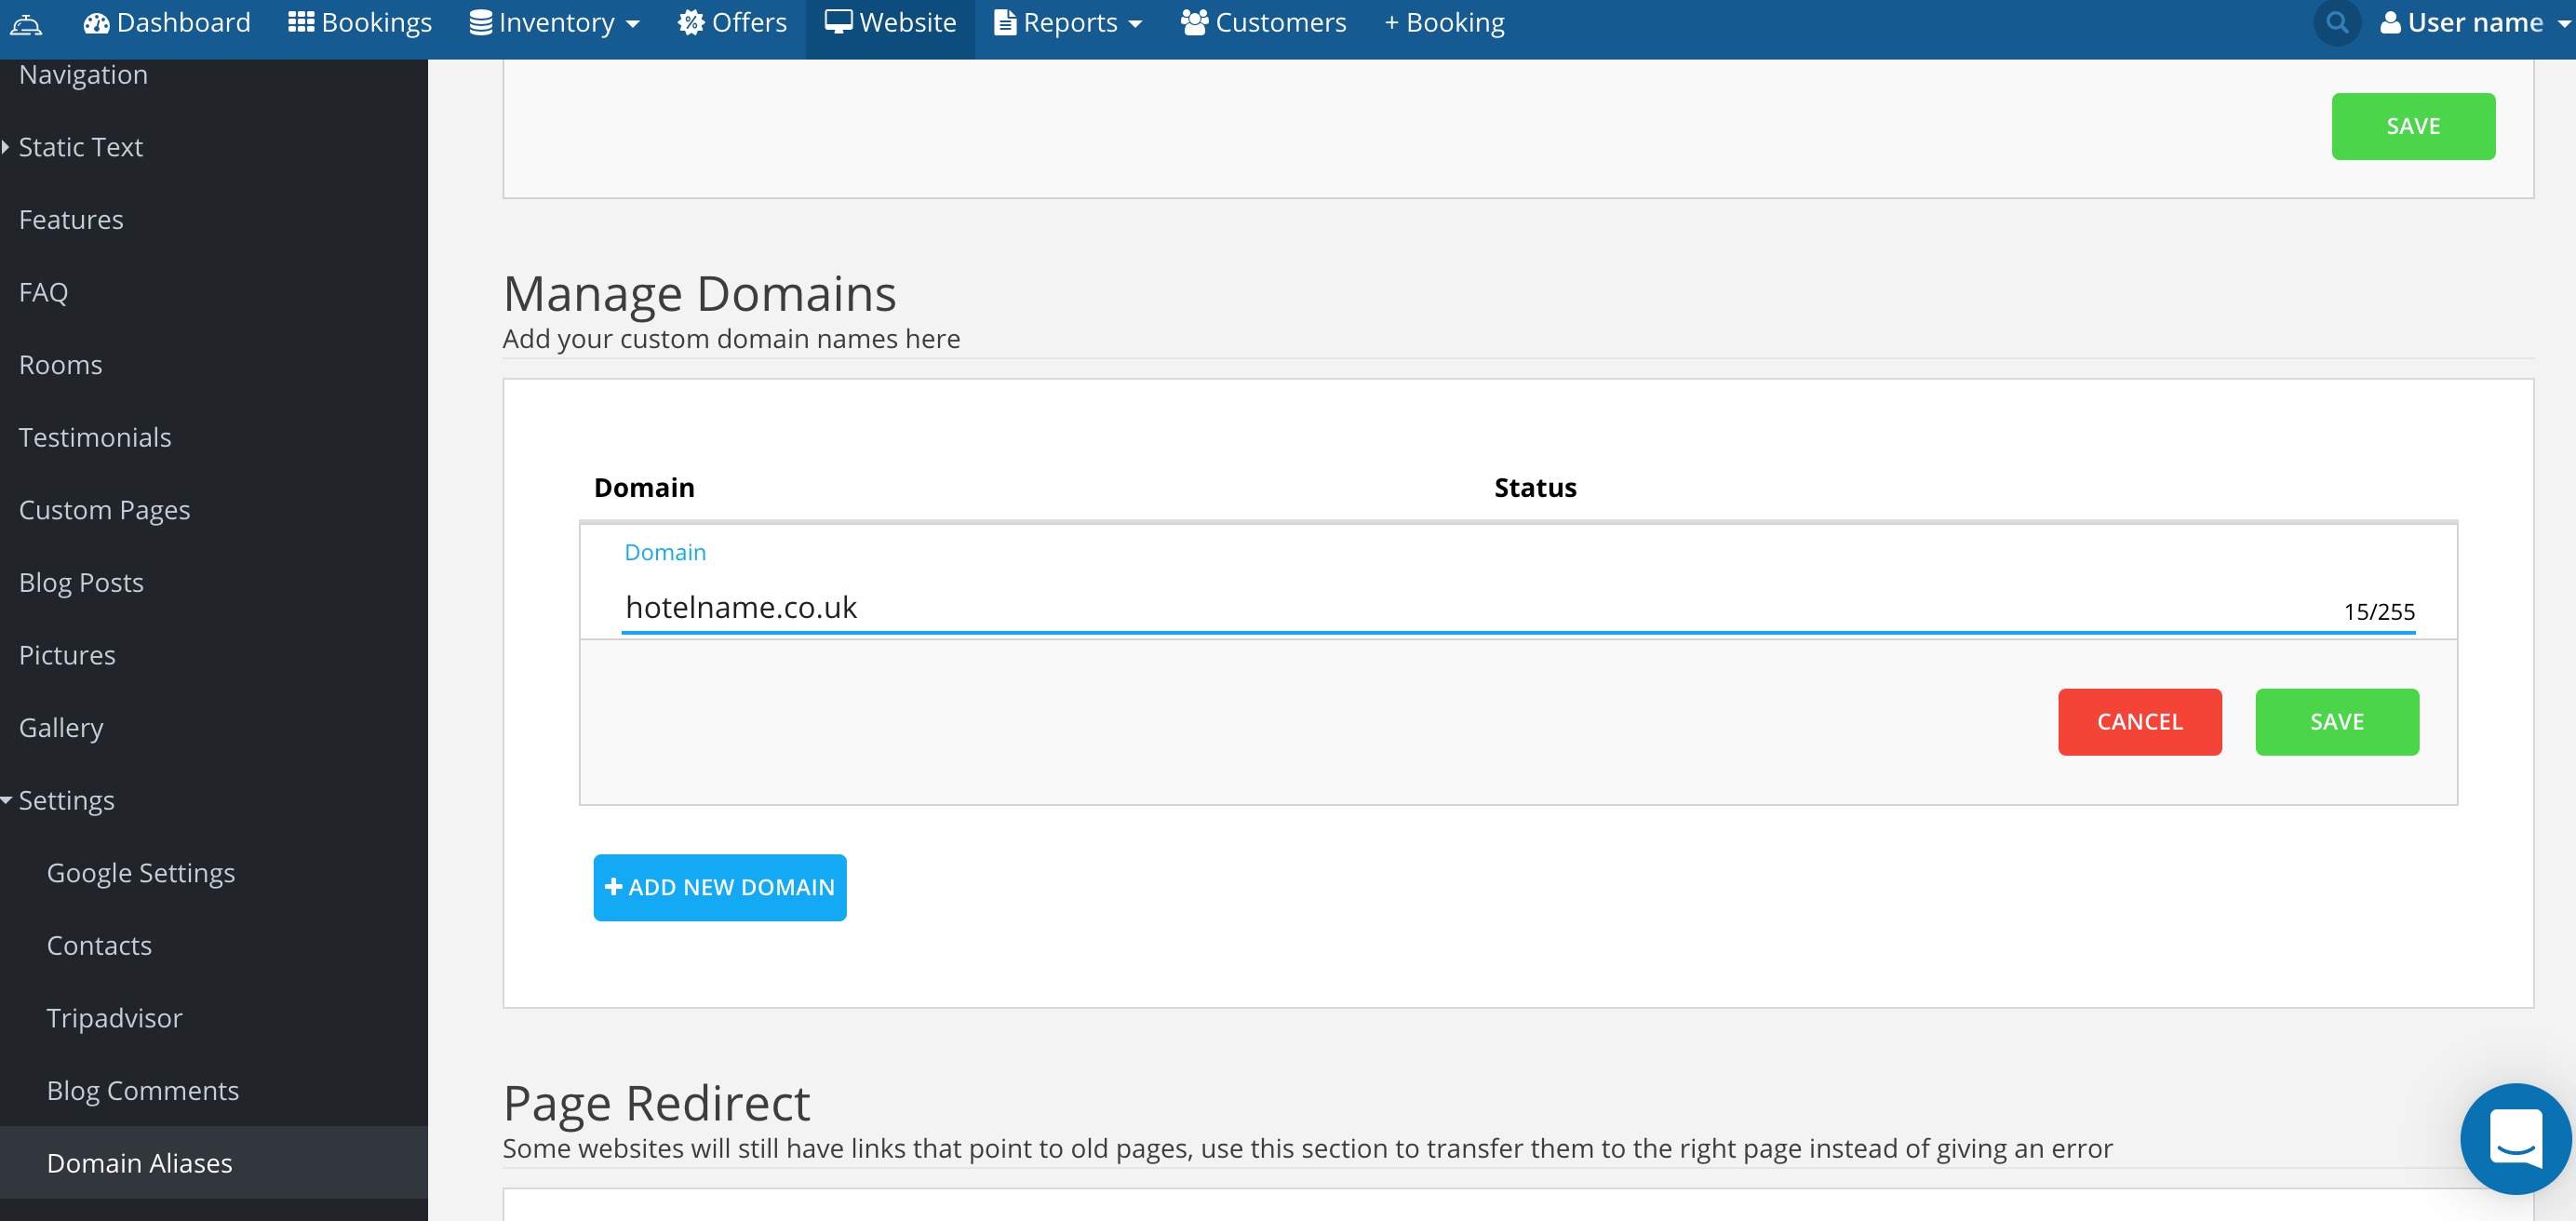
Task: Click the user profile icon
Action: (2391, 22)
